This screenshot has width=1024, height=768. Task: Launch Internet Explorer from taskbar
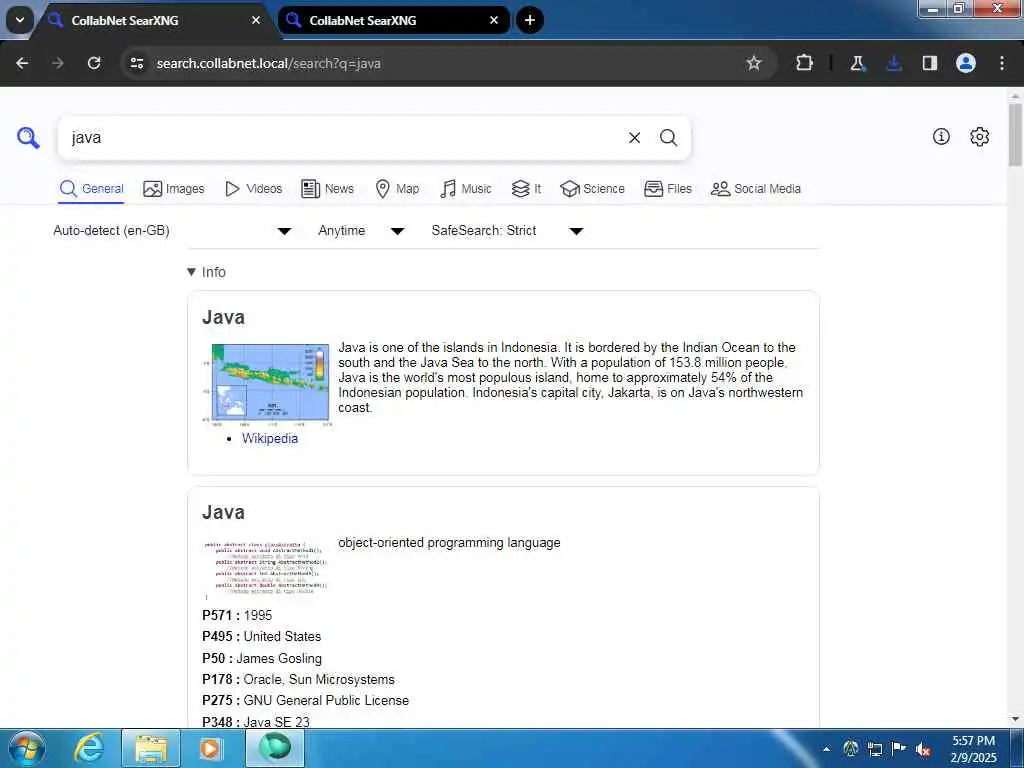tap(89, 748)
